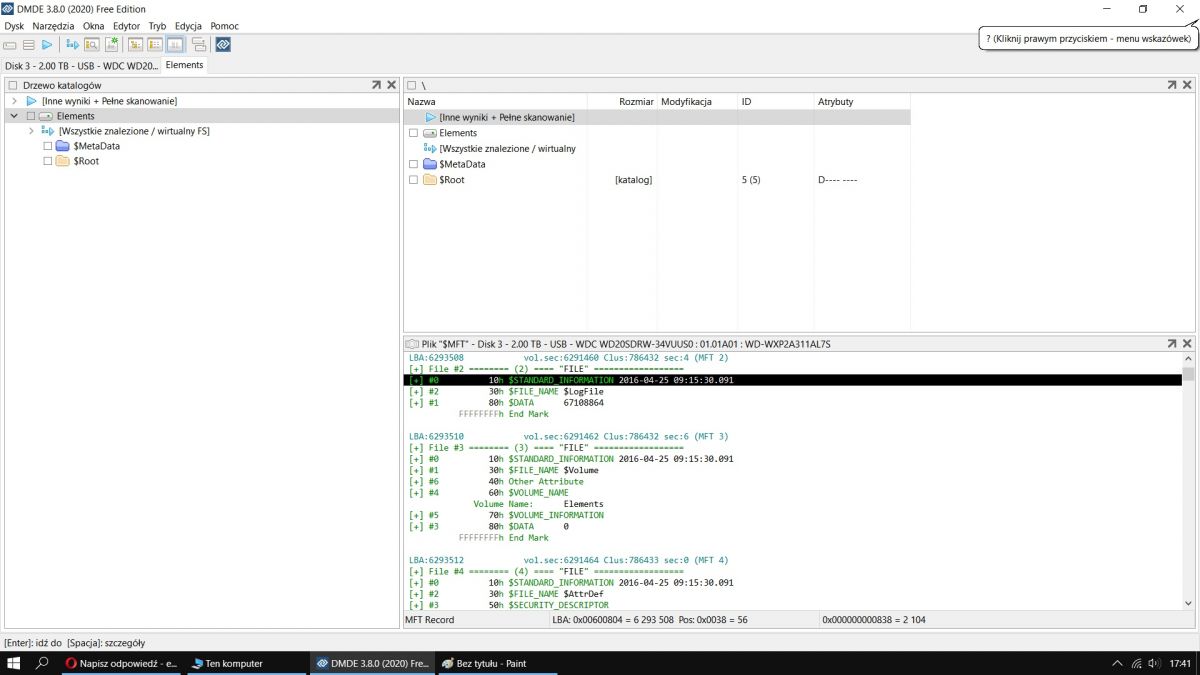Image resolution: width=1200 pixels, height=675 pixels.
Task: Expand Inne wyniki + Pełne skanowanie tree node
Action: [x=14, y=101]
